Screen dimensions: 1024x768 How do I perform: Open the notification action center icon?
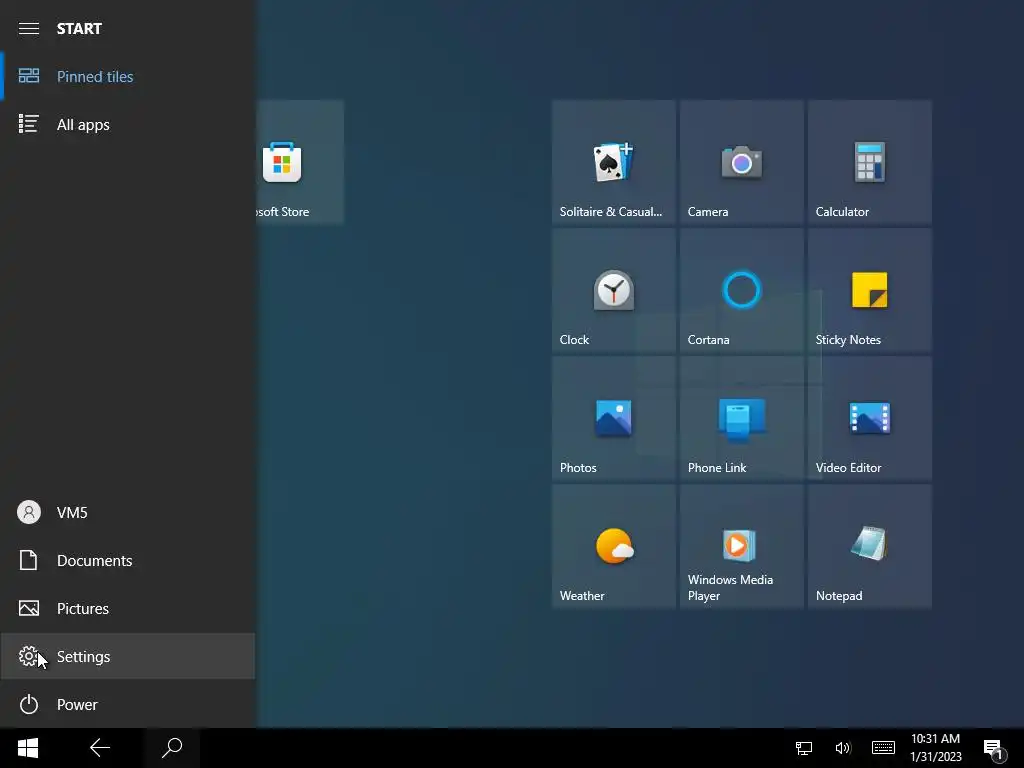pos(995,749)
